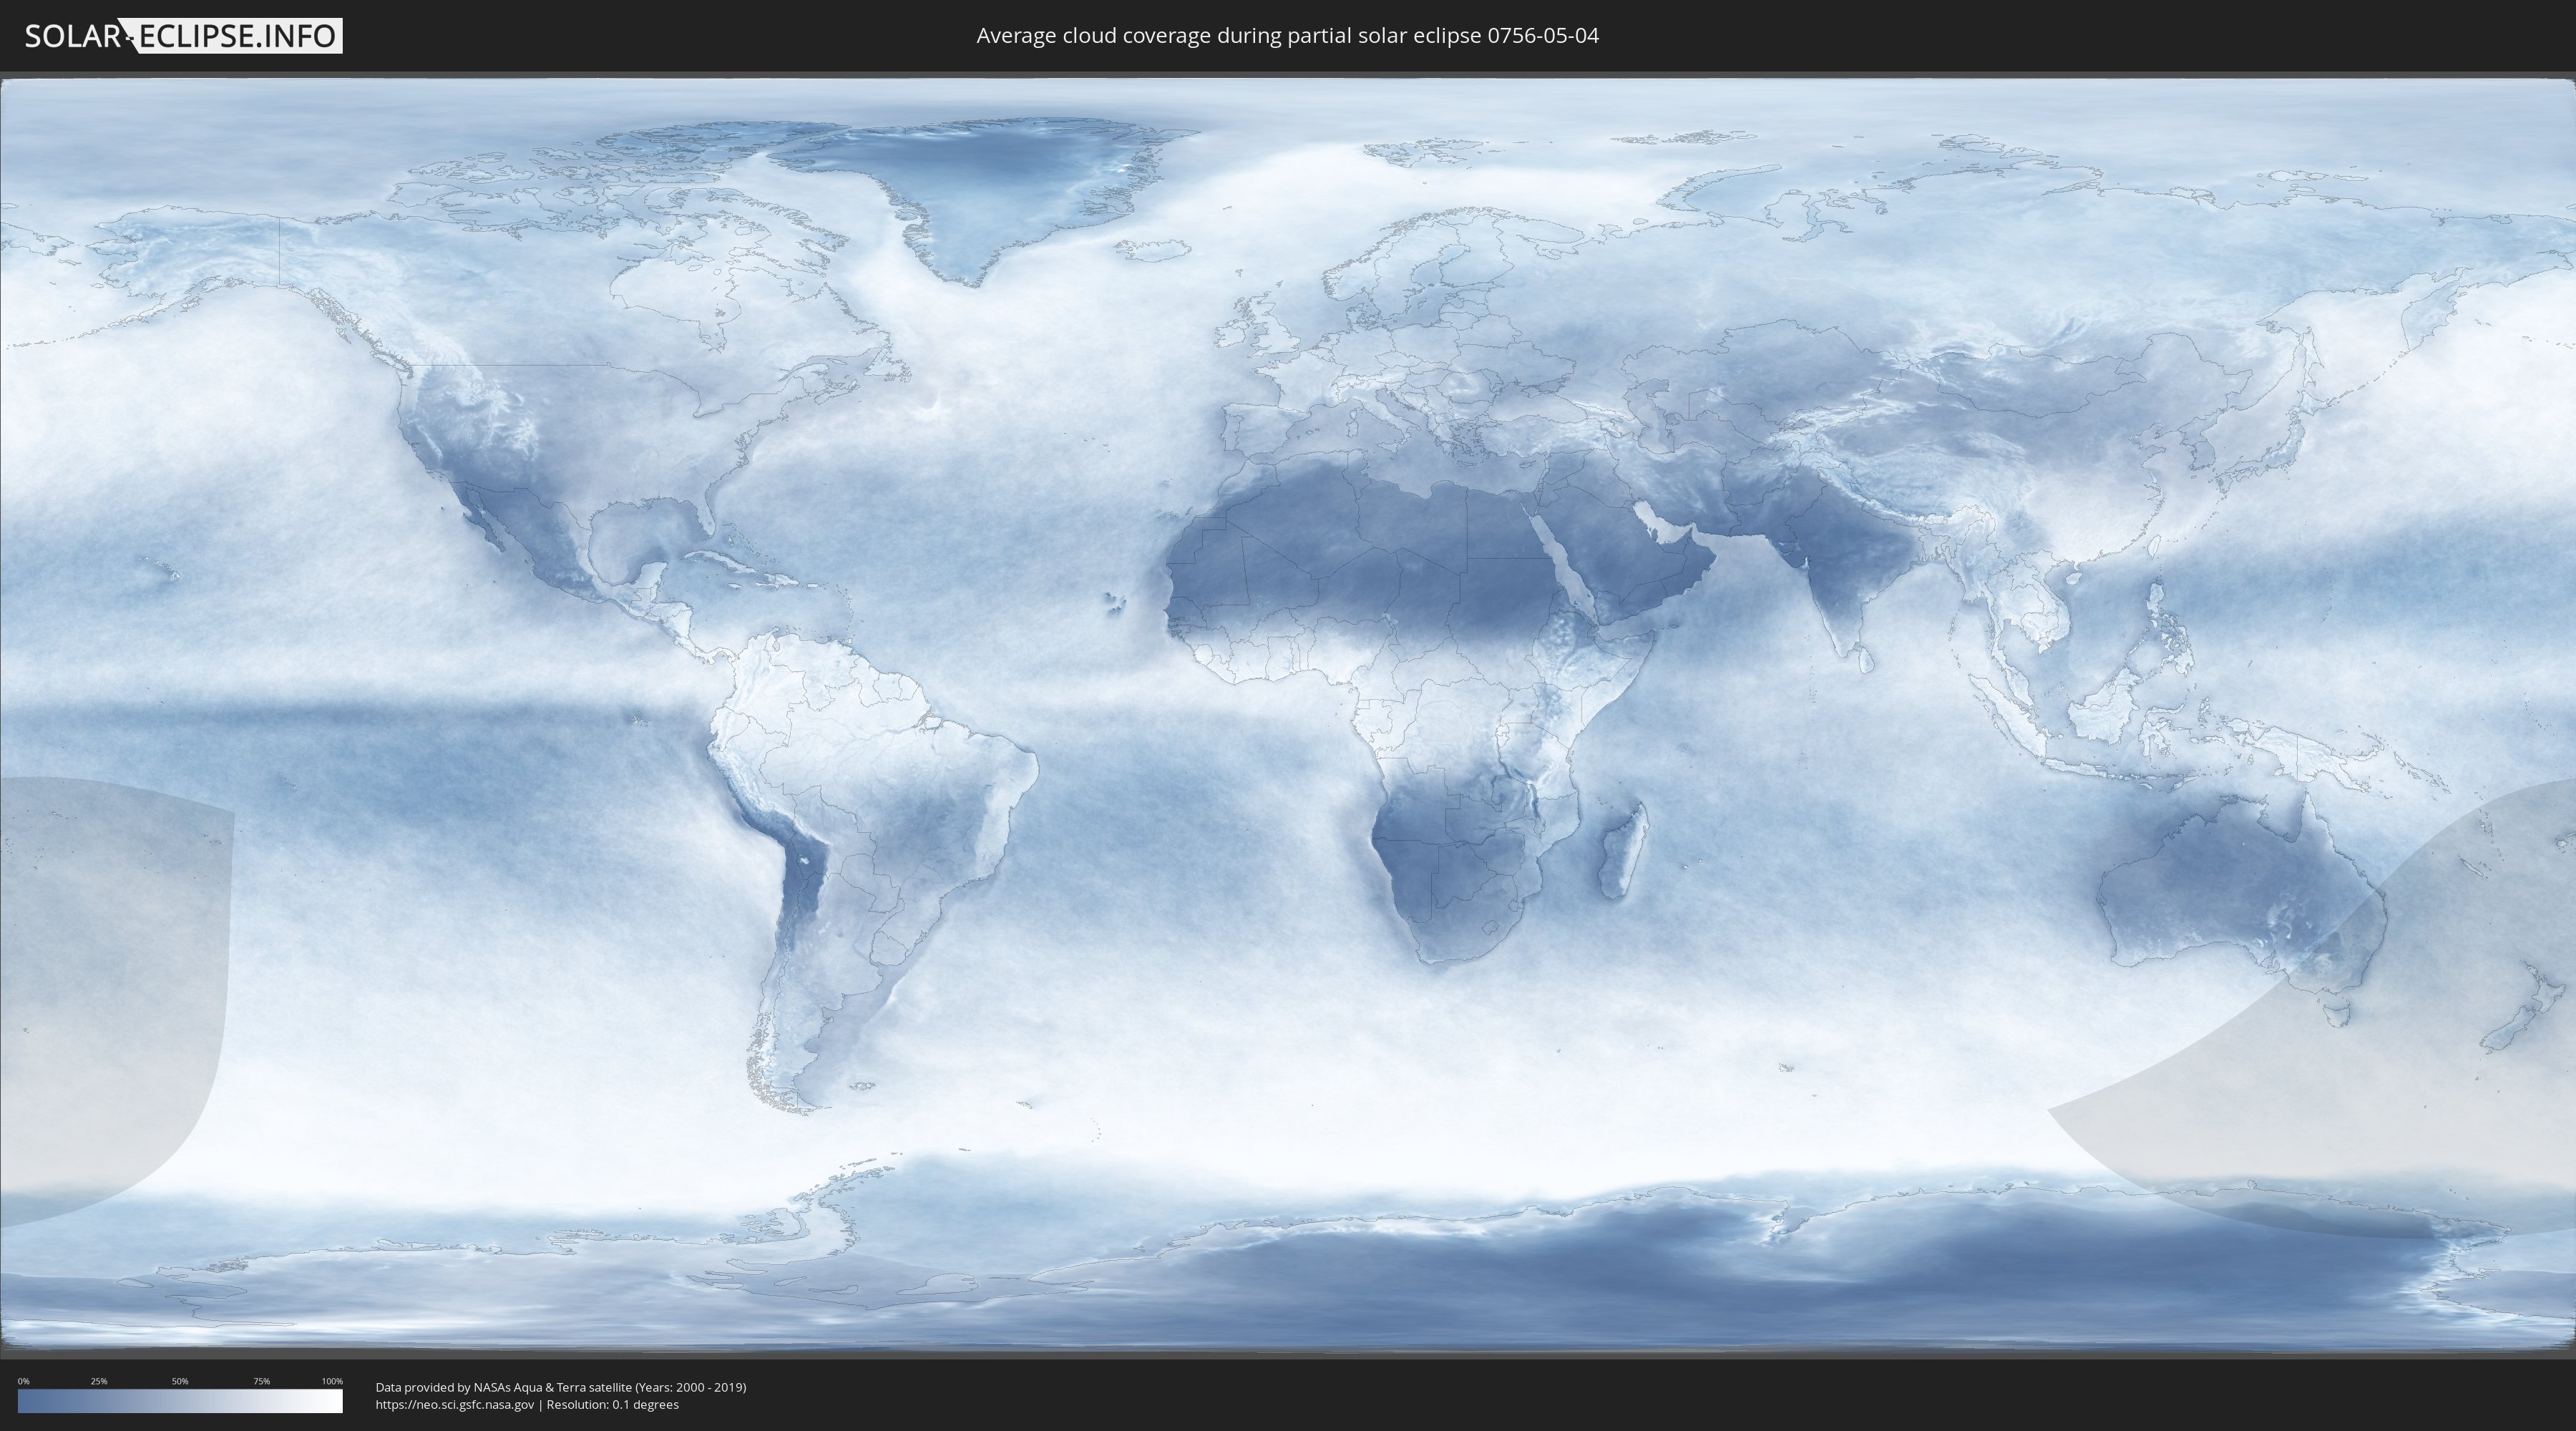
Task: Click the '100%' legend label
Action: (x=332, y=1381)
